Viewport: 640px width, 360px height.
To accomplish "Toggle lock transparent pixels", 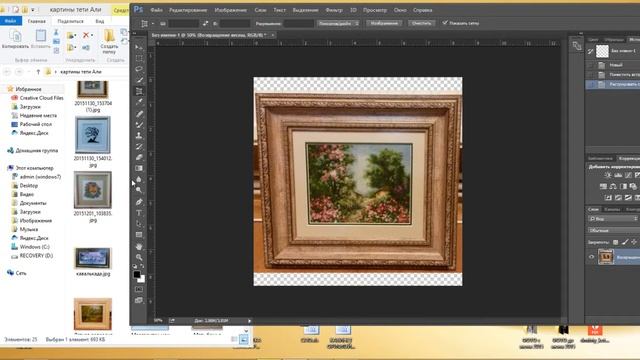I will click(x=616, y=242).
